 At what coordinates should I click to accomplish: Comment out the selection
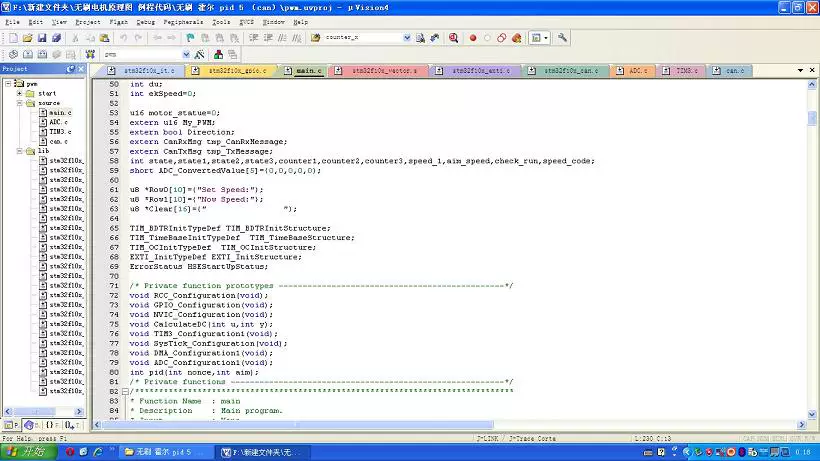(282, 38)
